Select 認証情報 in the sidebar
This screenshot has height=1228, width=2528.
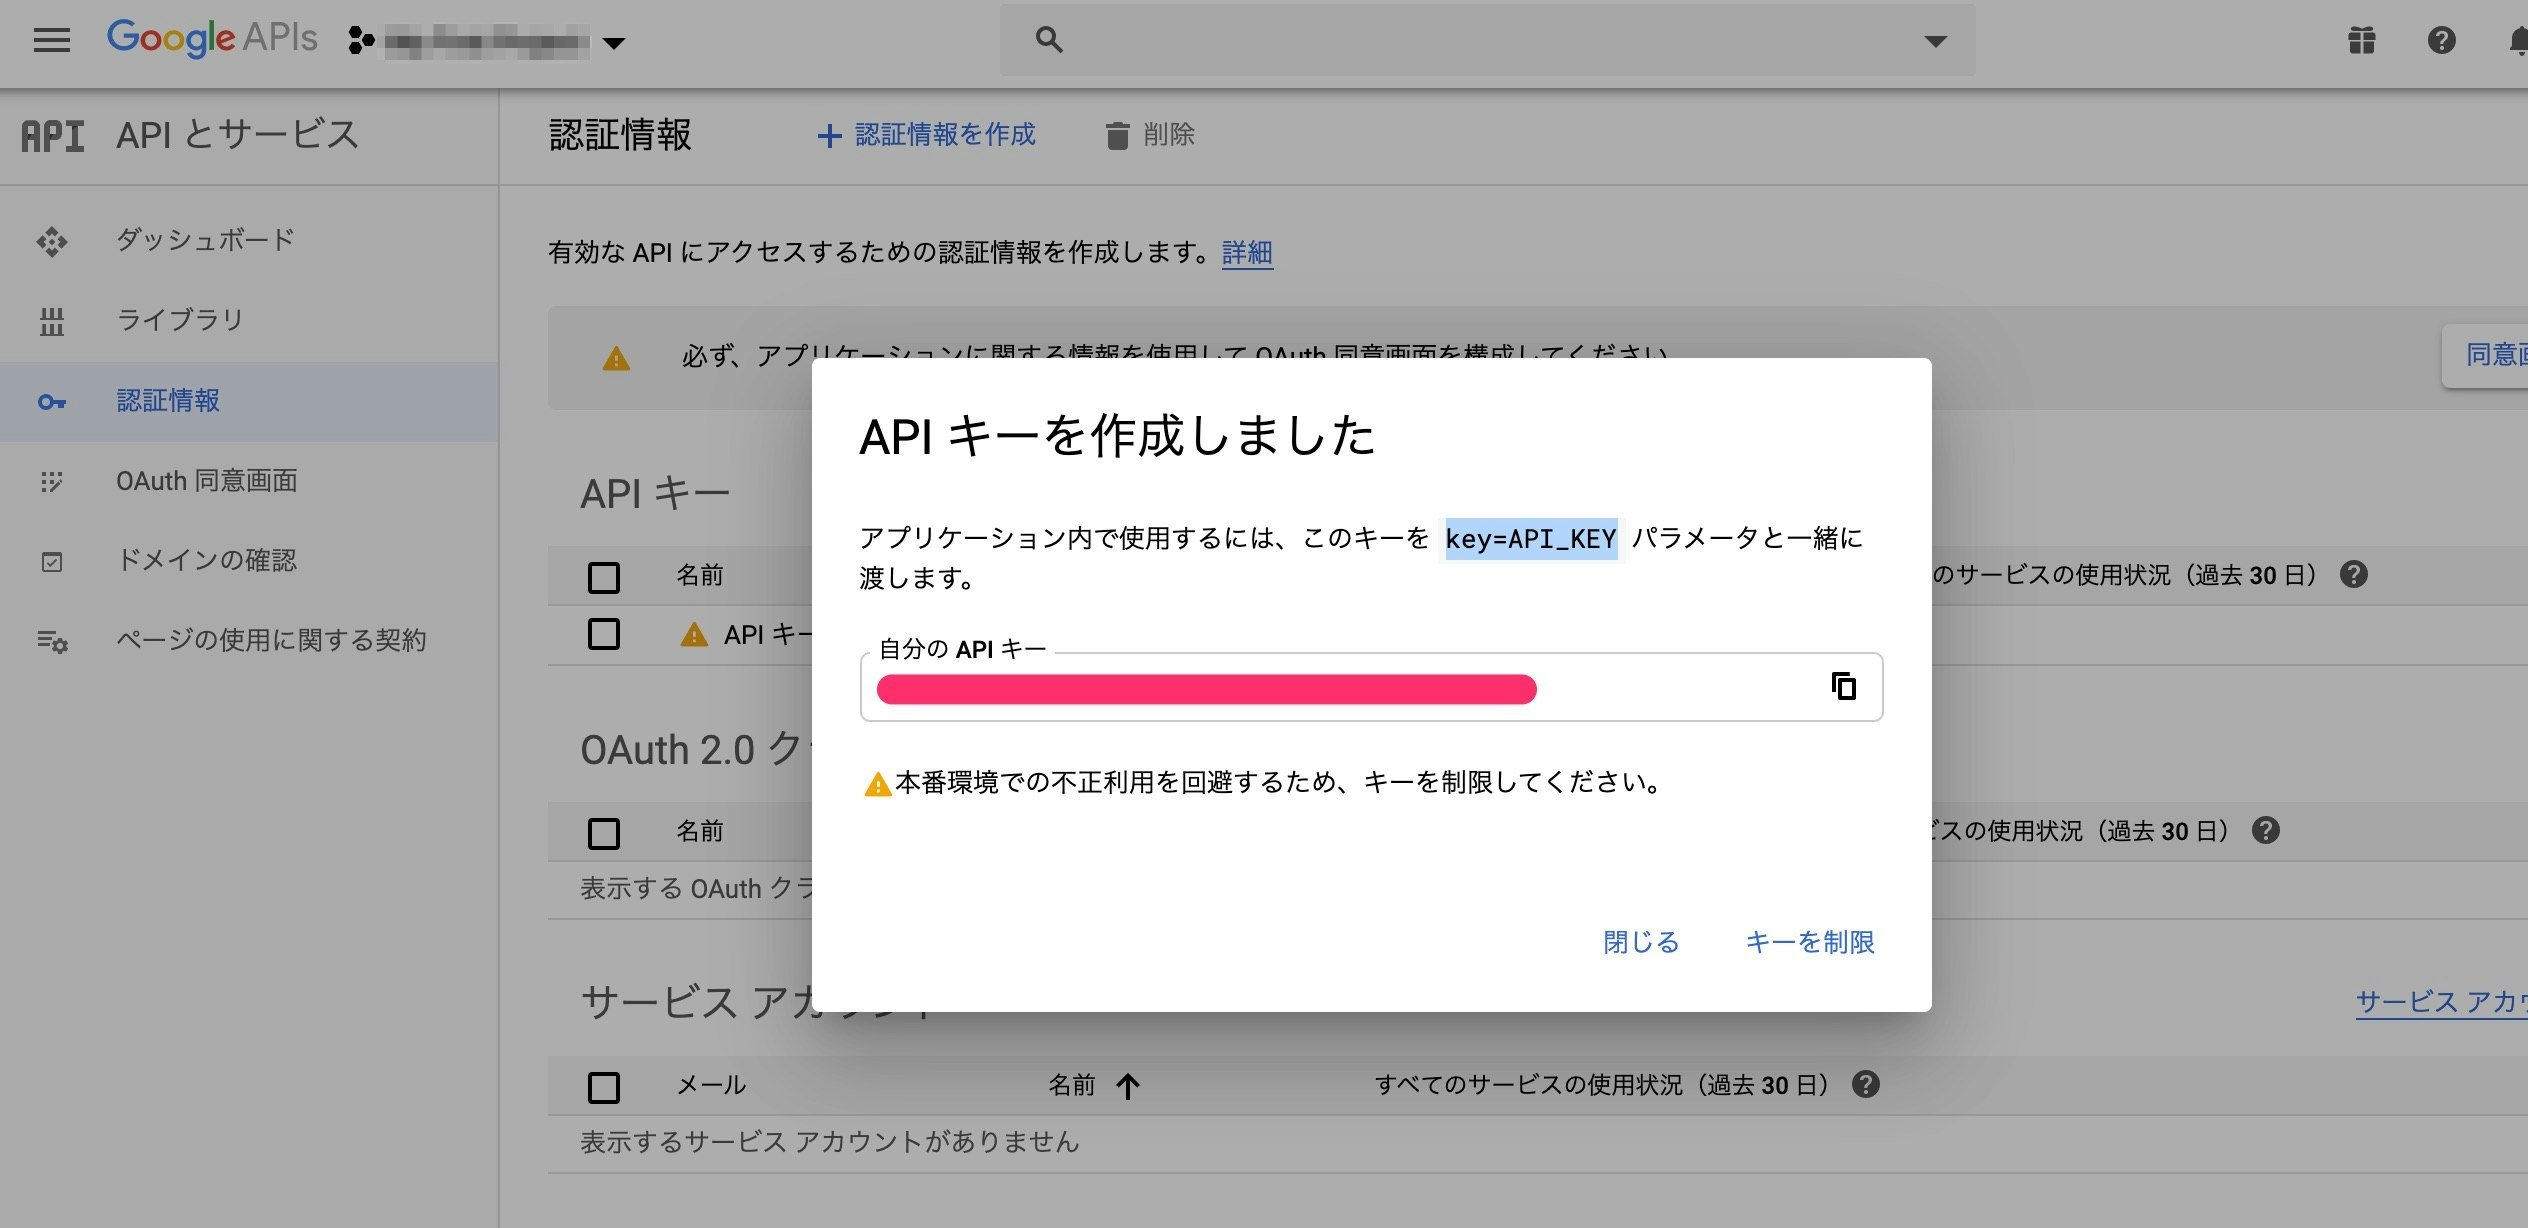click(x=168, y=401)
